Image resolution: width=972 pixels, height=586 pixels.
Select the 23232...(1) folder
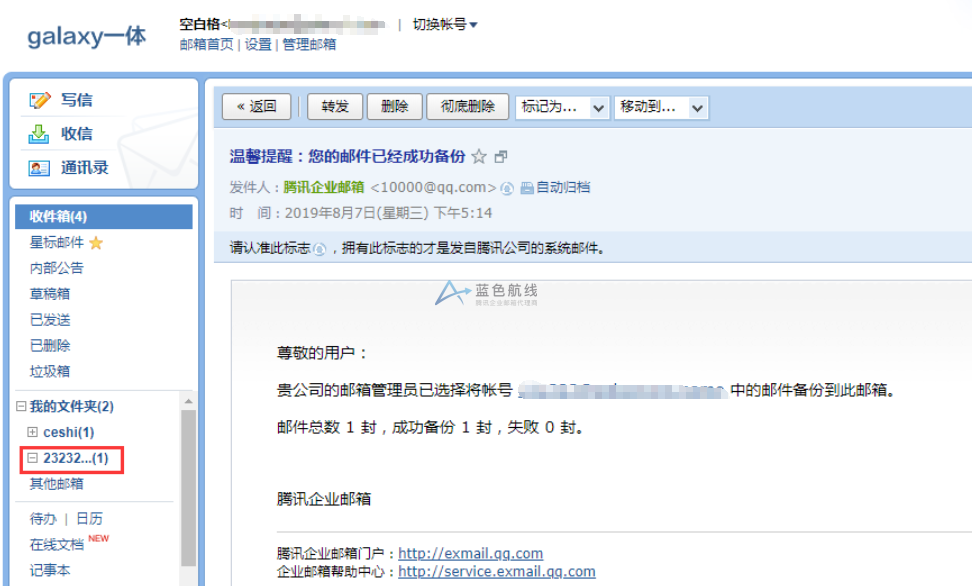pyautogui.click(x=76, y=458)
